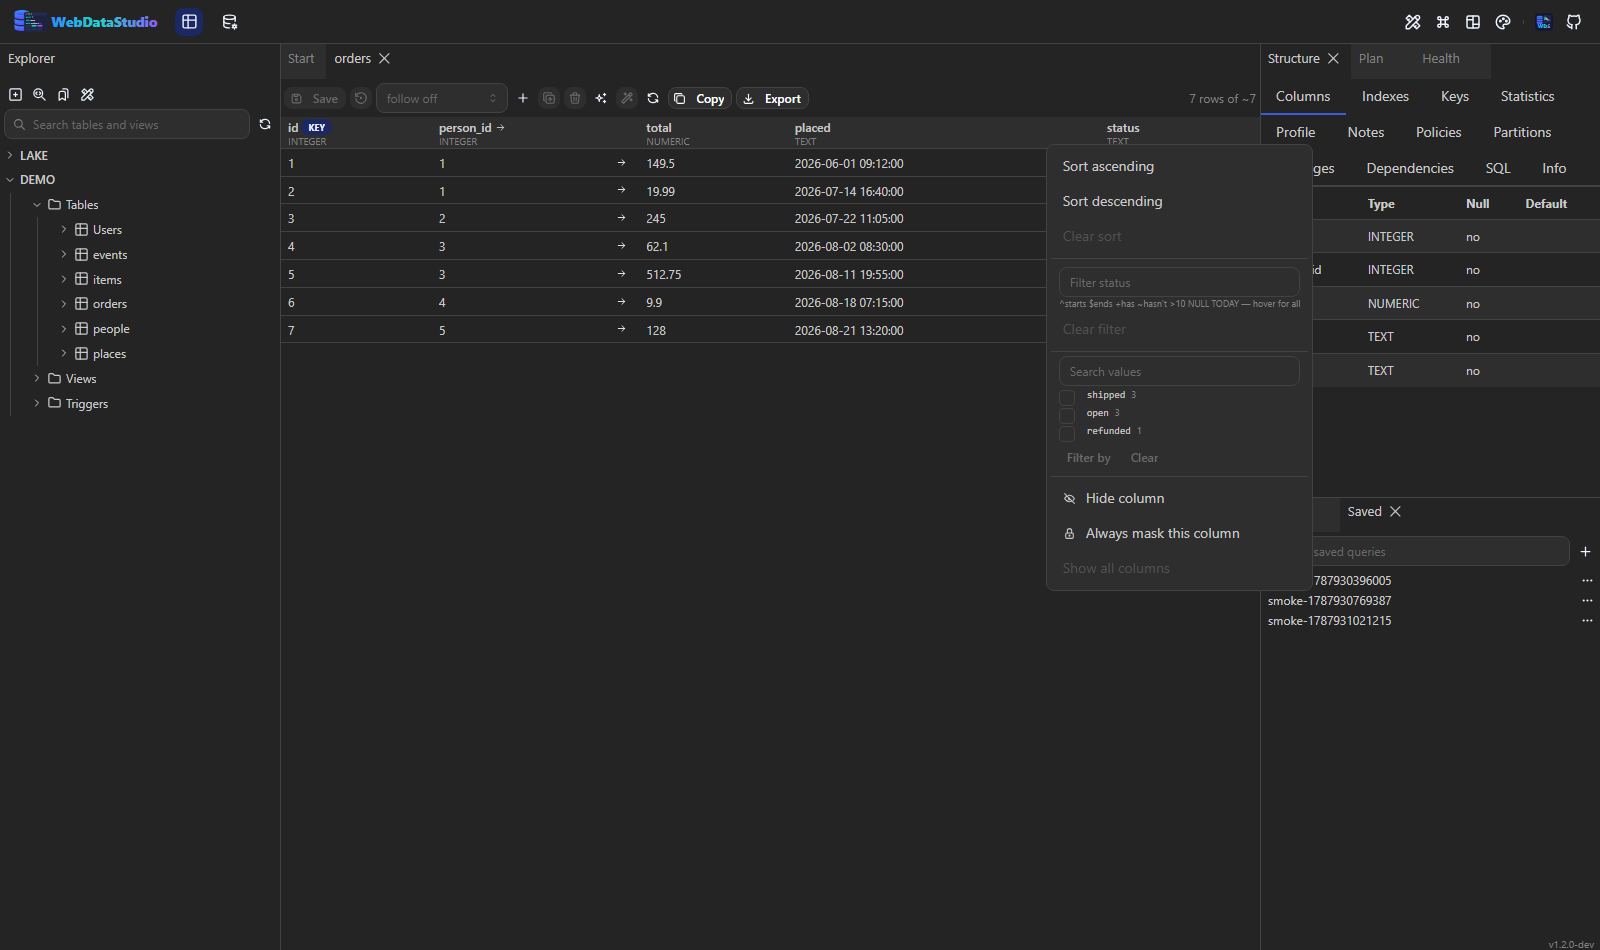Switch to the Start tab
This screenshot has width=1600, height=950.
click(301, 59)
